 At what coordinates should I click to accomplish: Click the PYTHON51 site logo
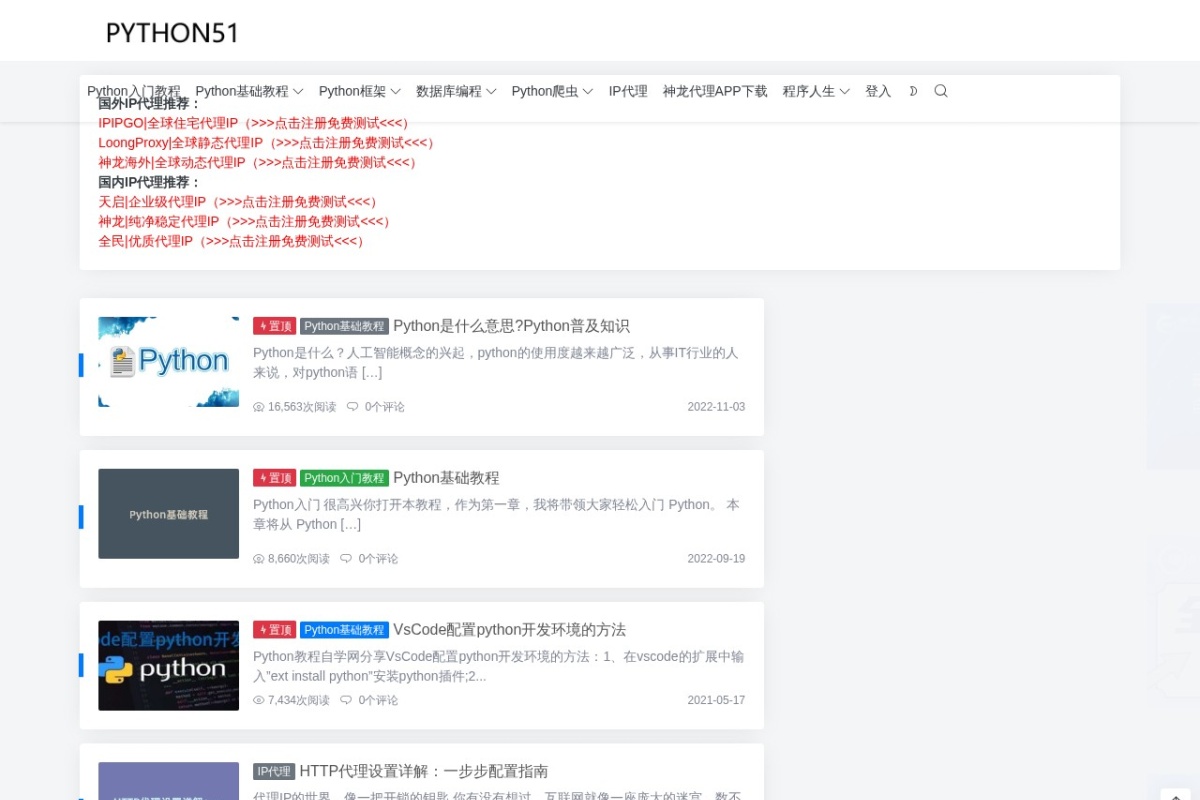click(x=172, y=33)
